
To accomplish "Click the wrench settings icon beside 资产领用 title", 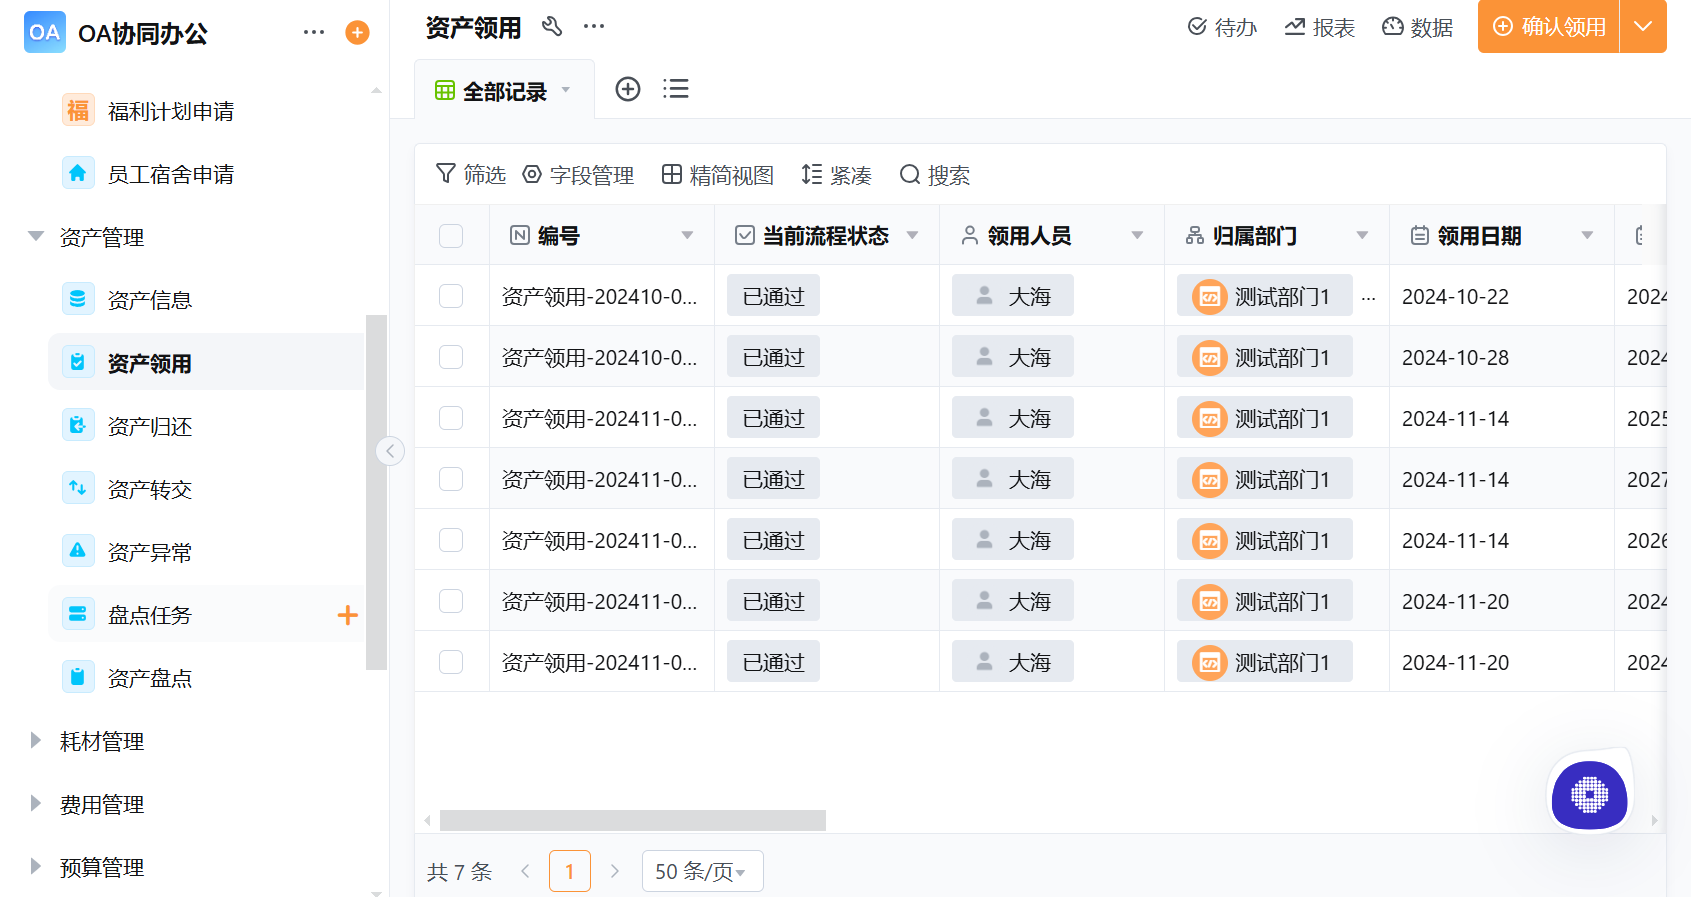I will click(552, 27).
